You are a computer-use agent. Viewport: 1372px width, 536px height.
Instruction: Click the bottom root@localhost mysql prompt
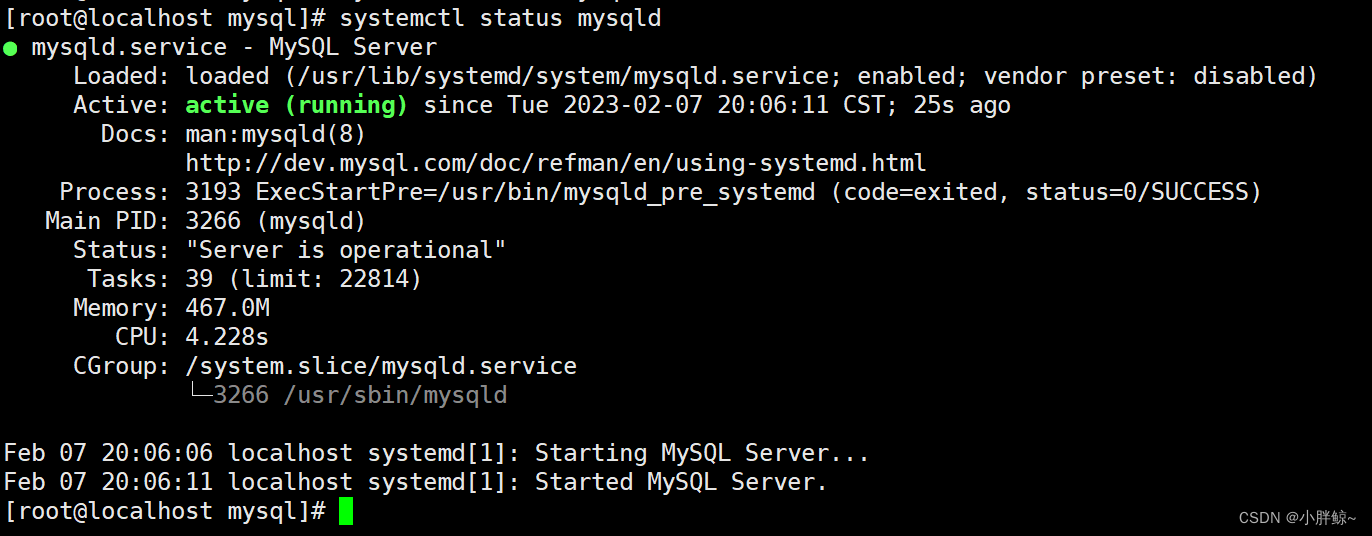click(x=165, y=511)
